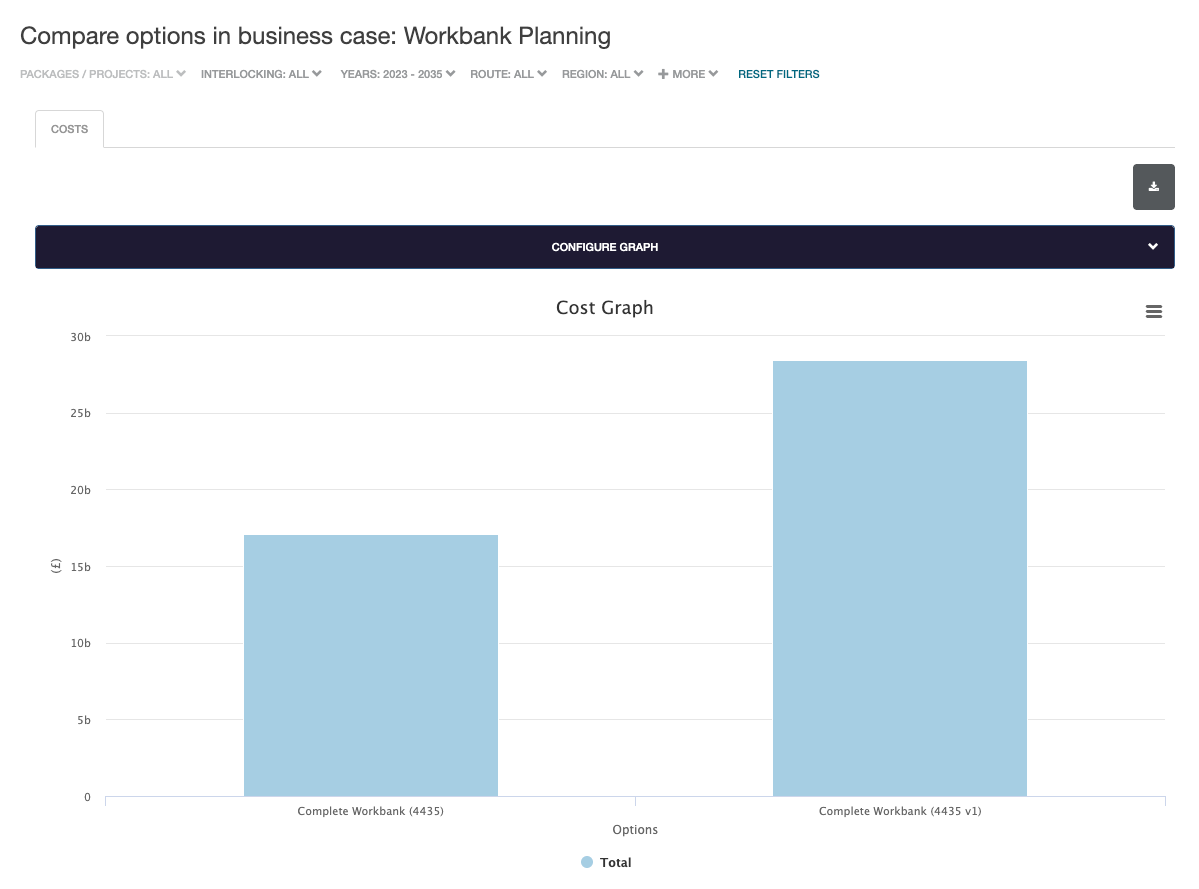Open the Packages / Projects filter dropdown
1199x889 pixels.
[103, 74]
